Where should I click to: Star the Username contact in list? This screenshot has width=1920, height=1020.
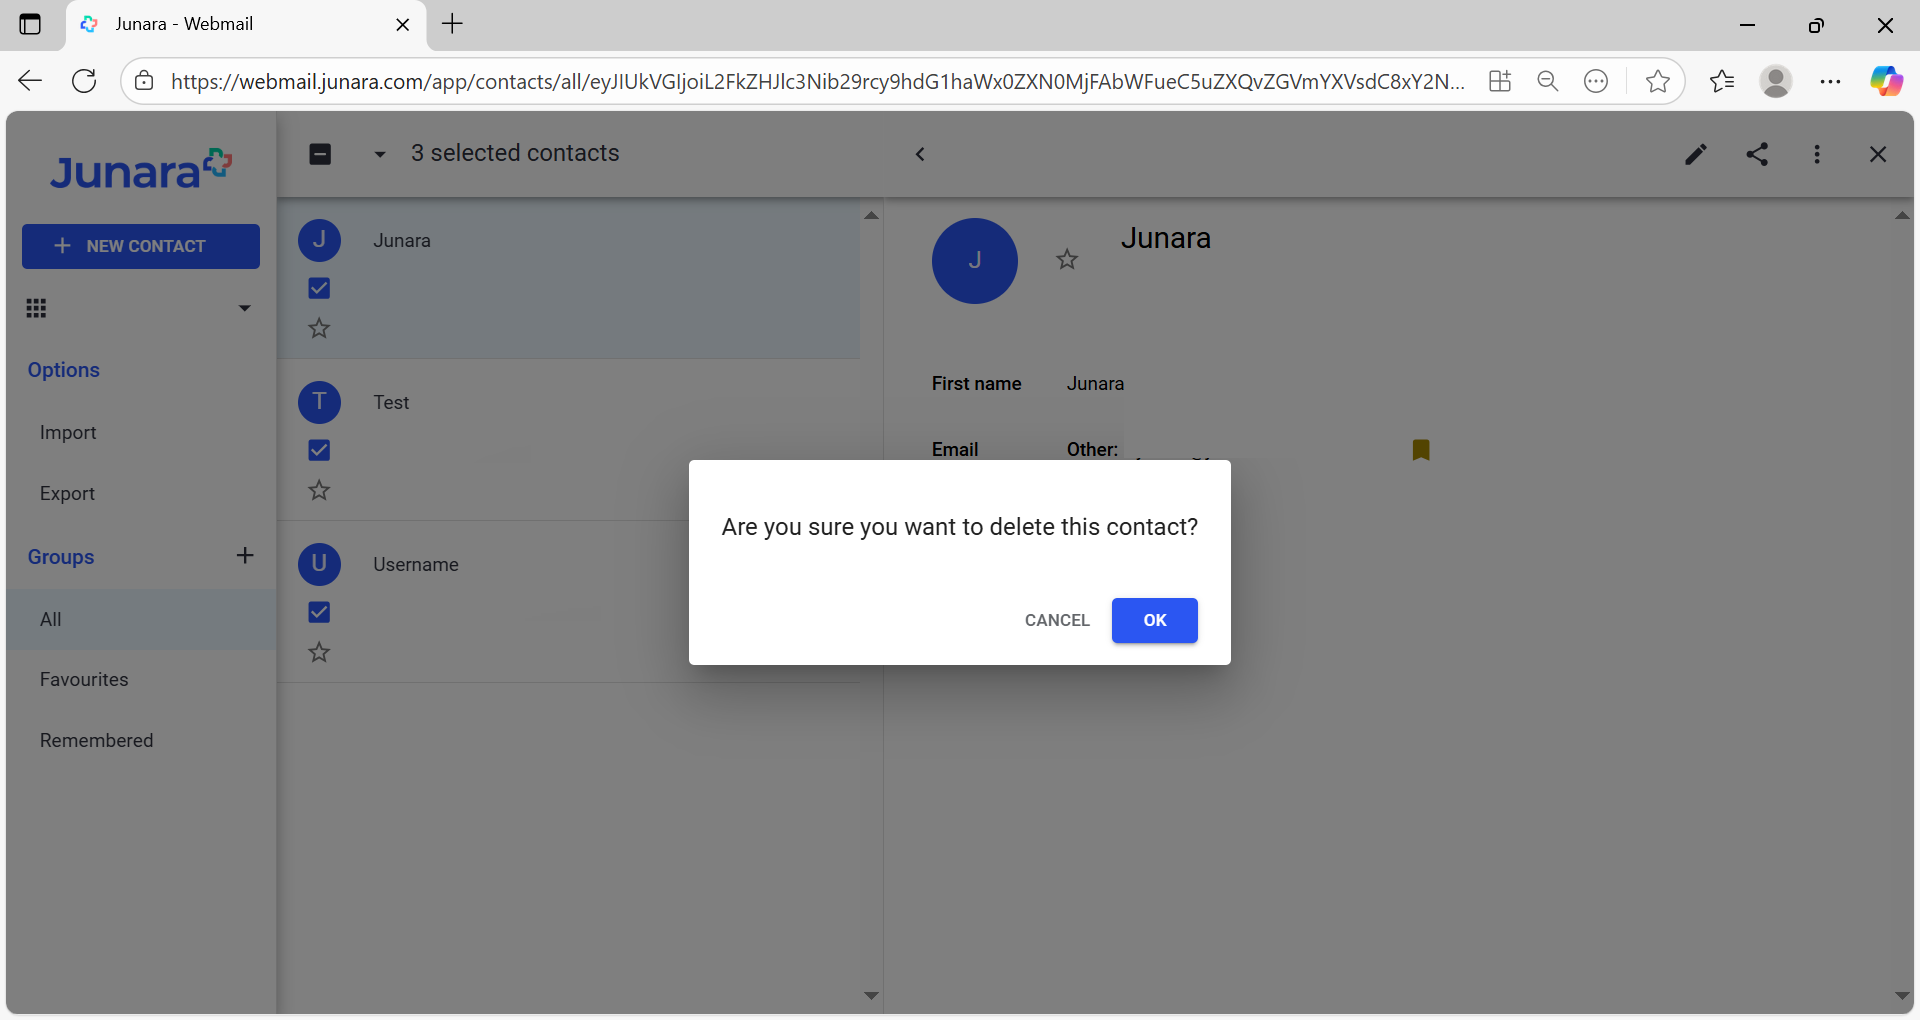[319, 652]
